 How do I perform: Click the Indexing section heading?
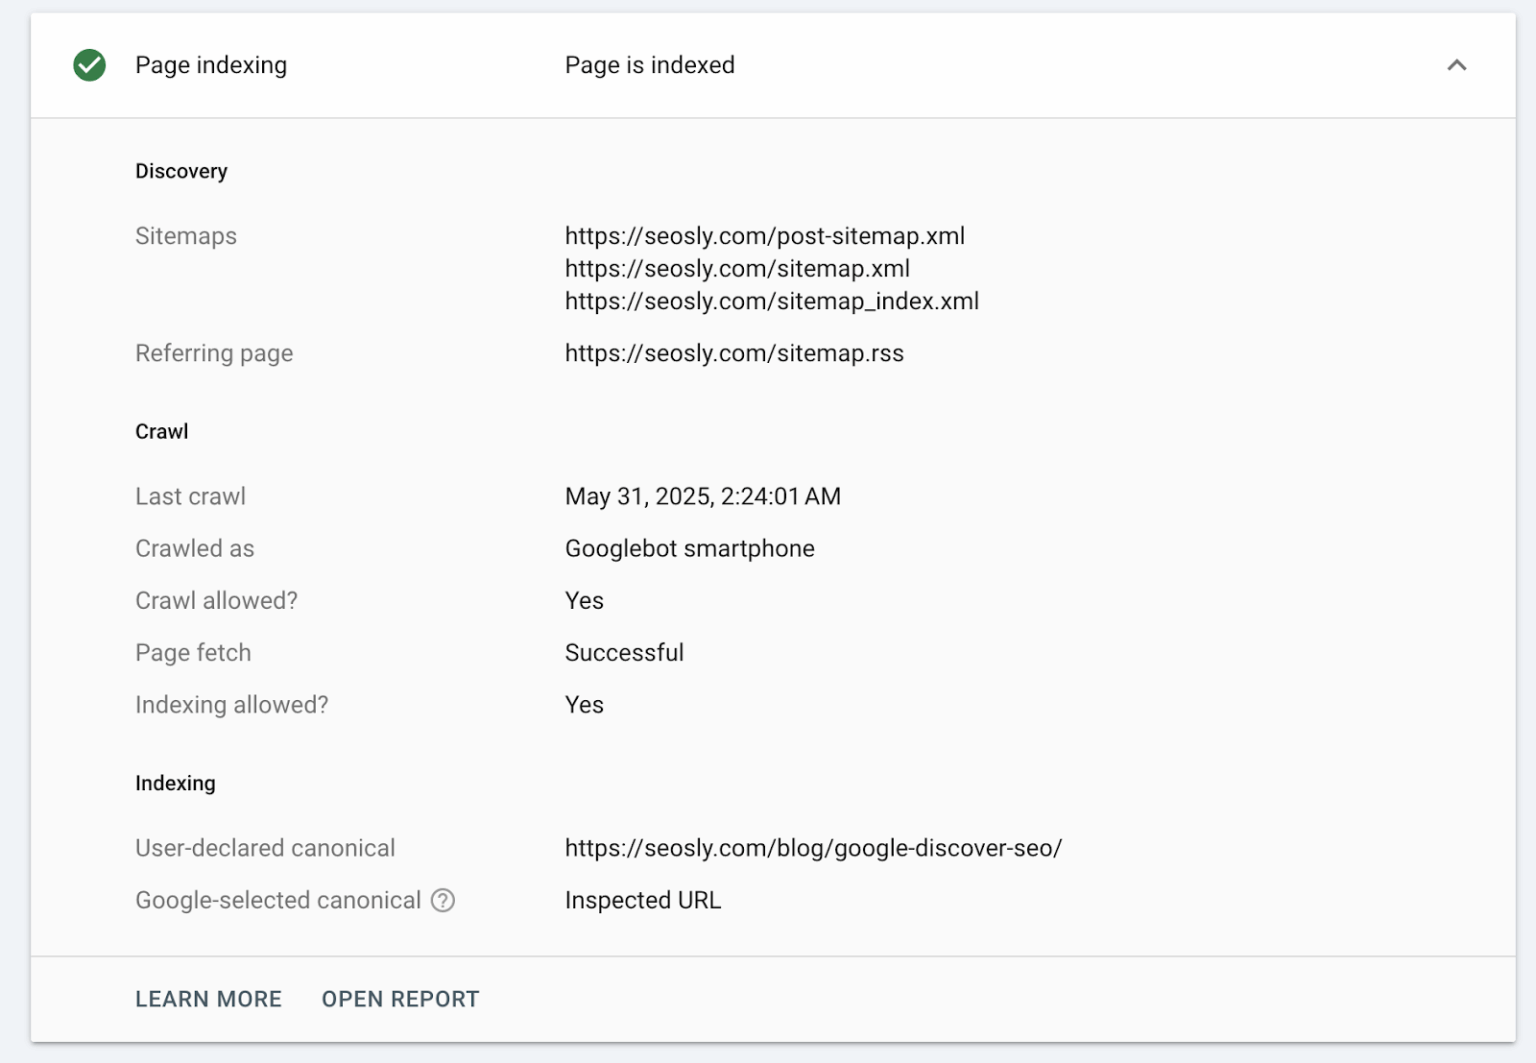(175, 783)
